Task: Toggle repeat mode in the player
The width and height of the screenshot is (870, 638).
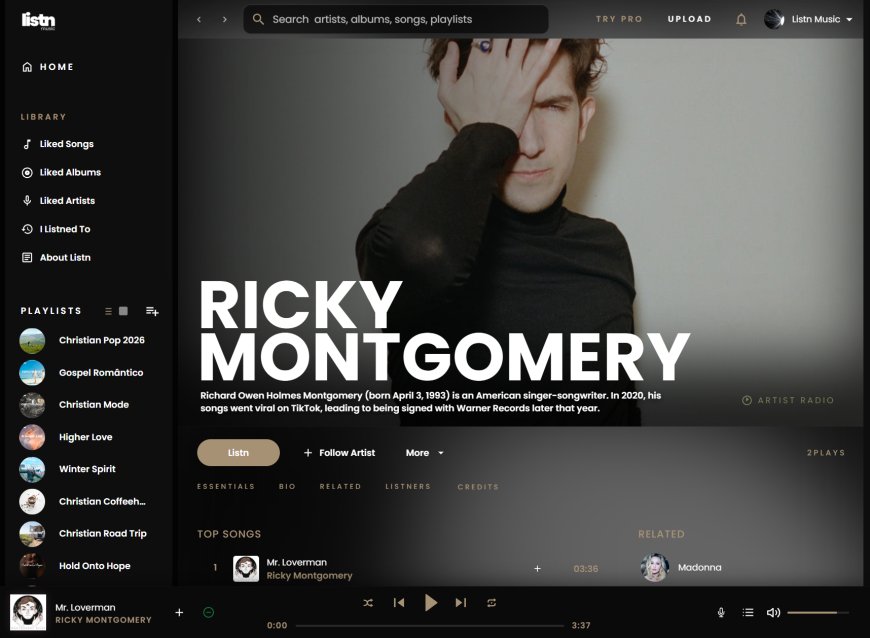Action: pos(491,603)
